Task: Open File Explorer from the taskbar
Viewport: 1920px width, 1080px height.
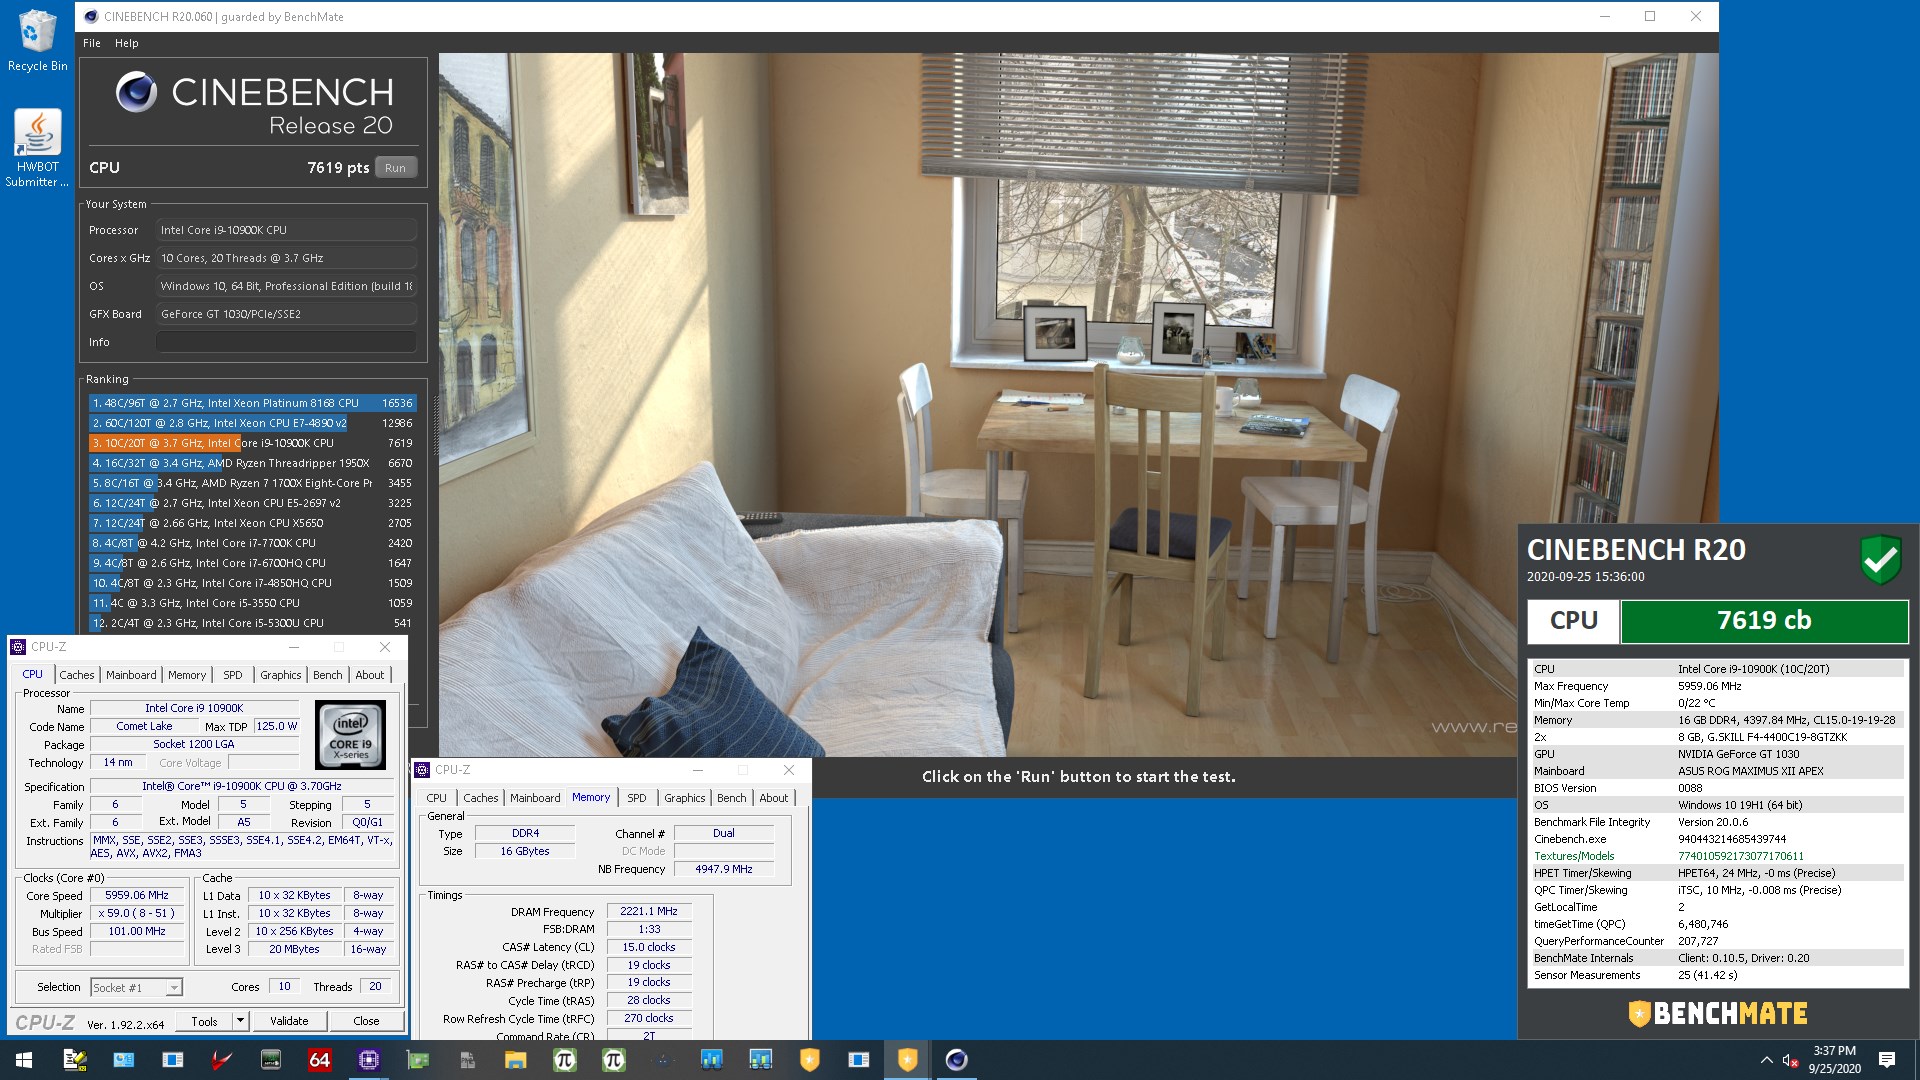Action: pyautogui.click(x=515, y=1060)
